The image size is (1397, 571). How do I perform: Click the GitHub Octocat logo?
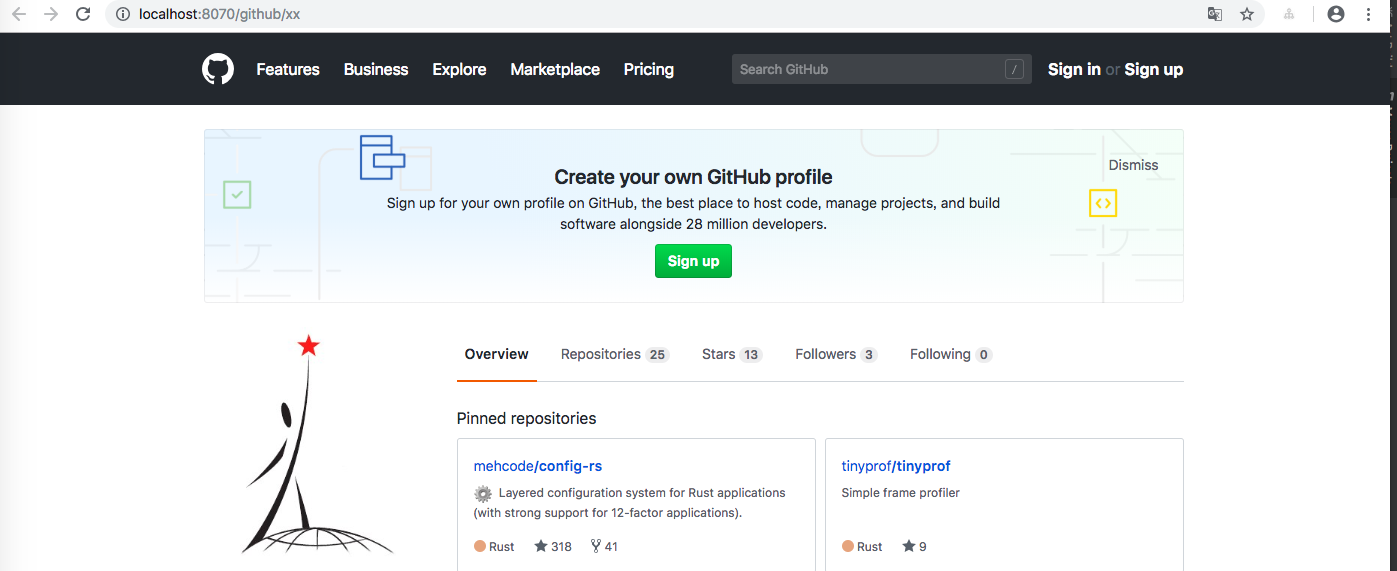click(218, 69)
